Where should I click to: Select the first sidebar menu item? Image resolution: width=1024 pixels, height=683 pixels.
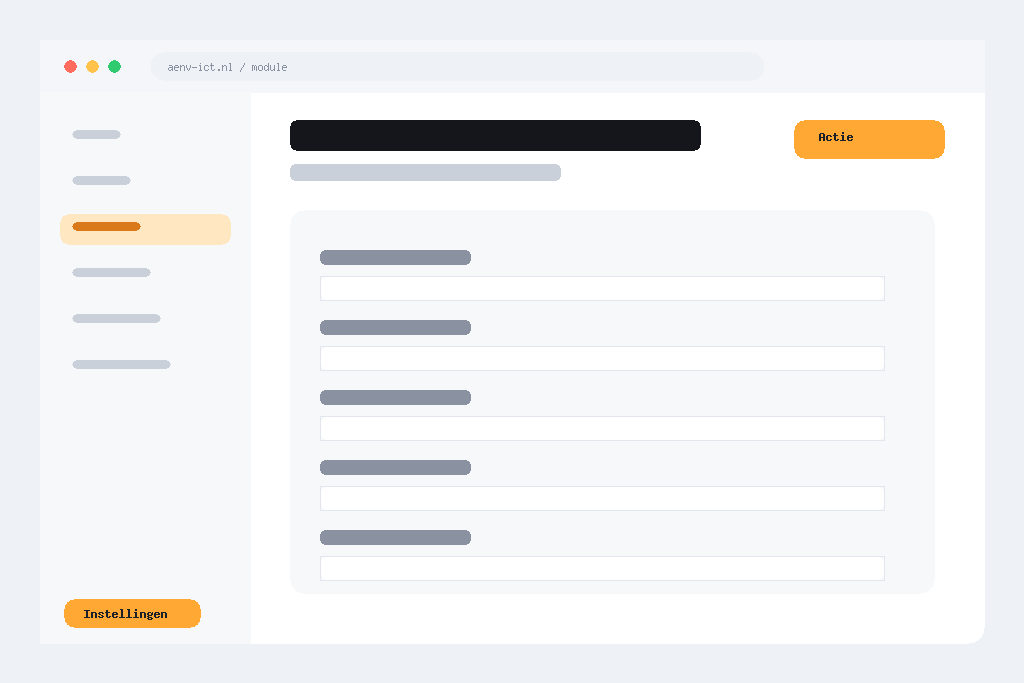[x=97, y=135]
